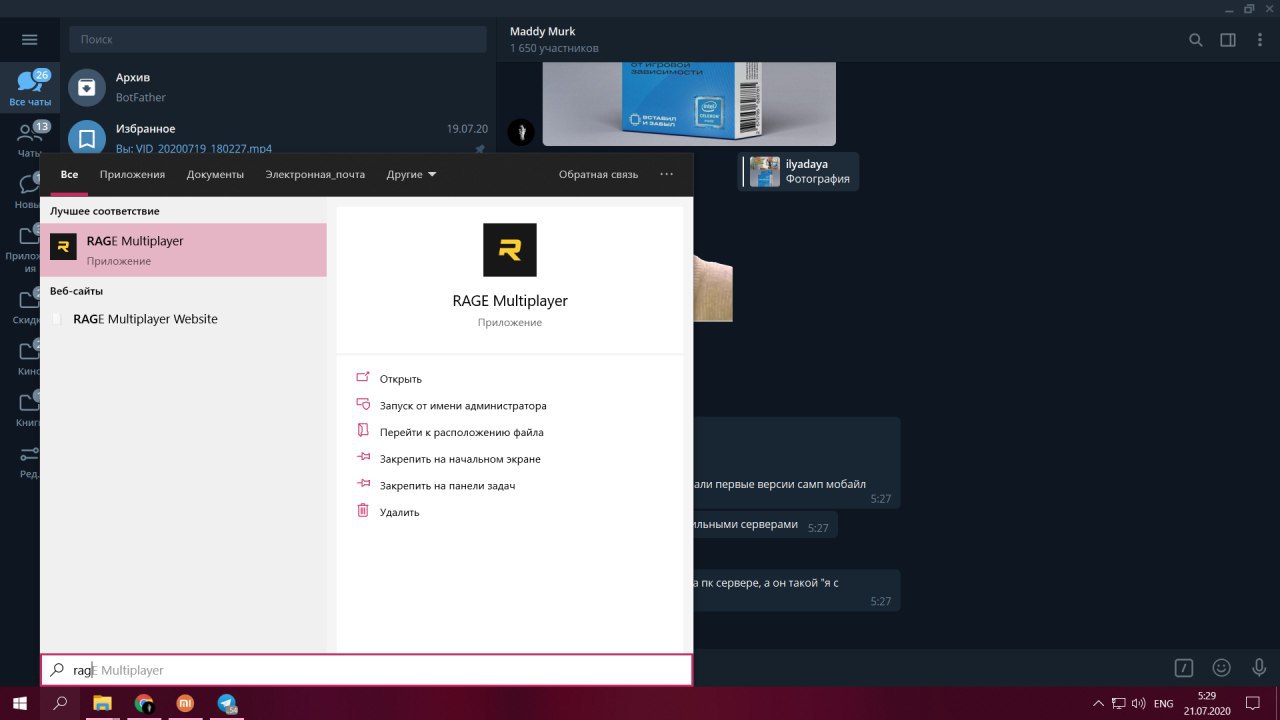Open the Избранное saved messages avatar

[87, 138]
